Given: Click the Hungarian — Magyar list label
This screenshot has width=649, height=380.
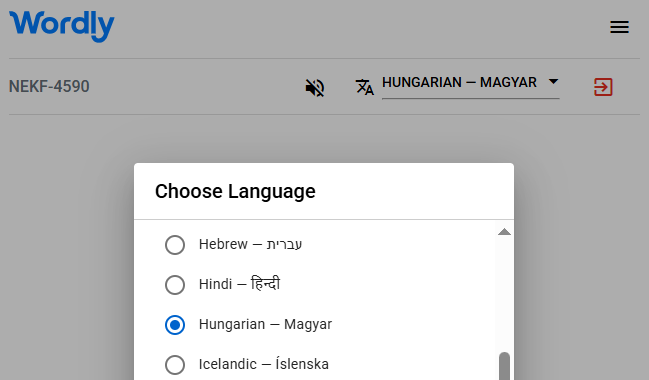Looking at the screenshot, I should click(265, 324).
